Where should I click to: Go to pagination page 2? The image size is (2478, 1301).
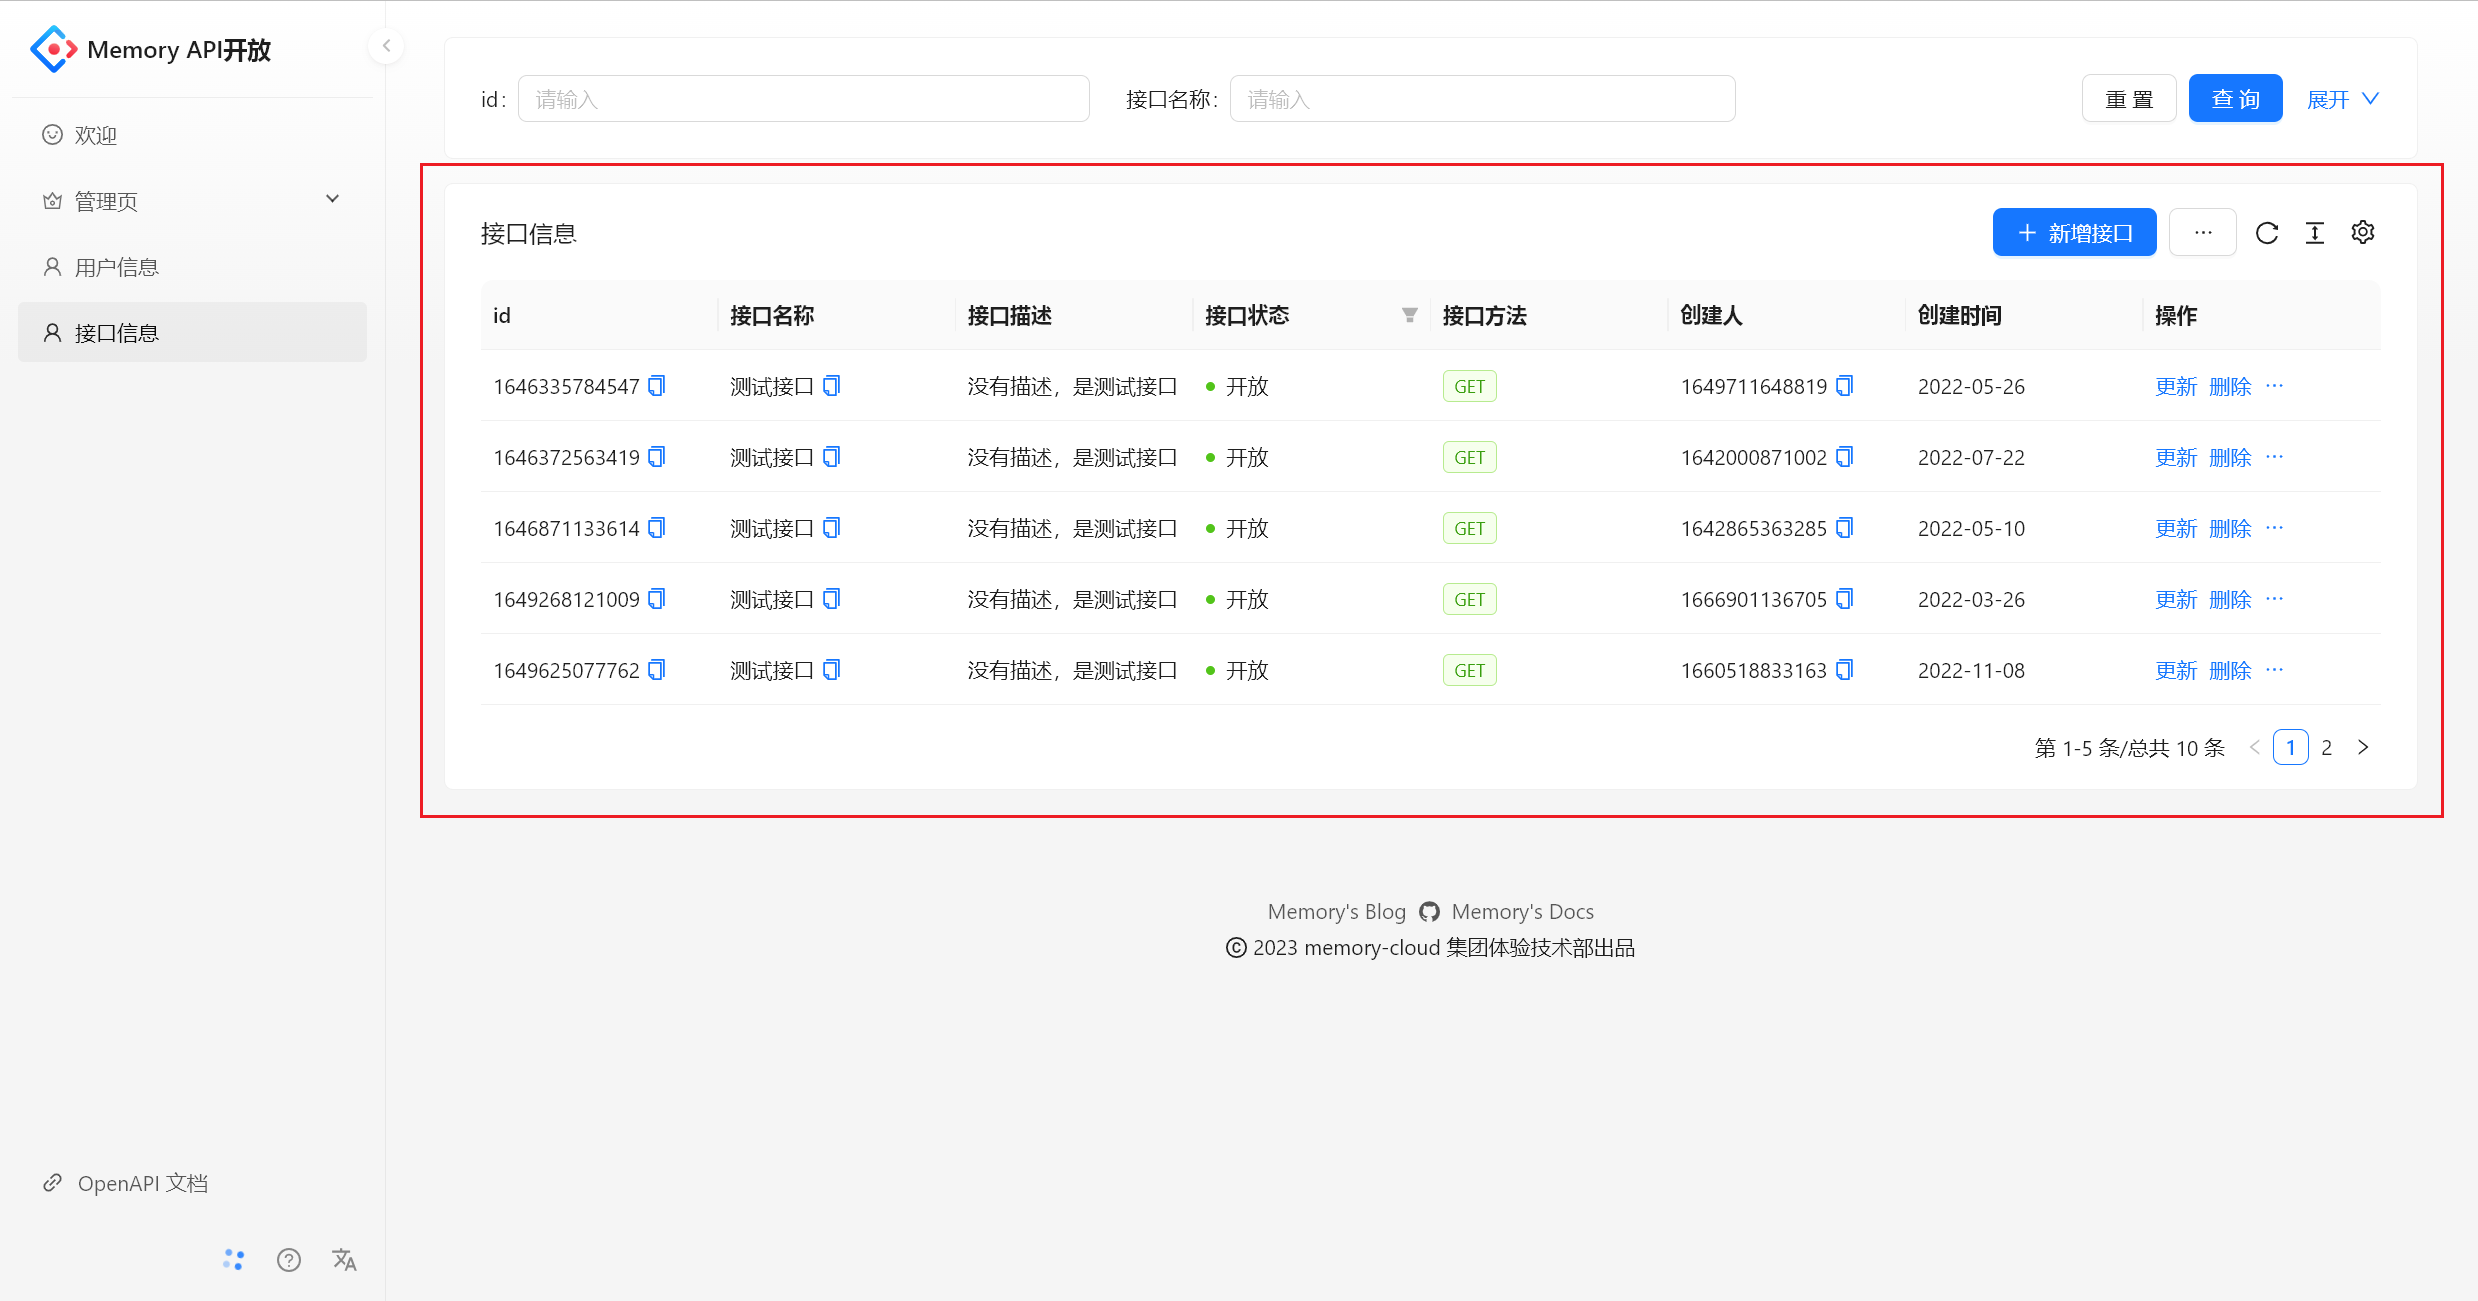[2327, 748]
